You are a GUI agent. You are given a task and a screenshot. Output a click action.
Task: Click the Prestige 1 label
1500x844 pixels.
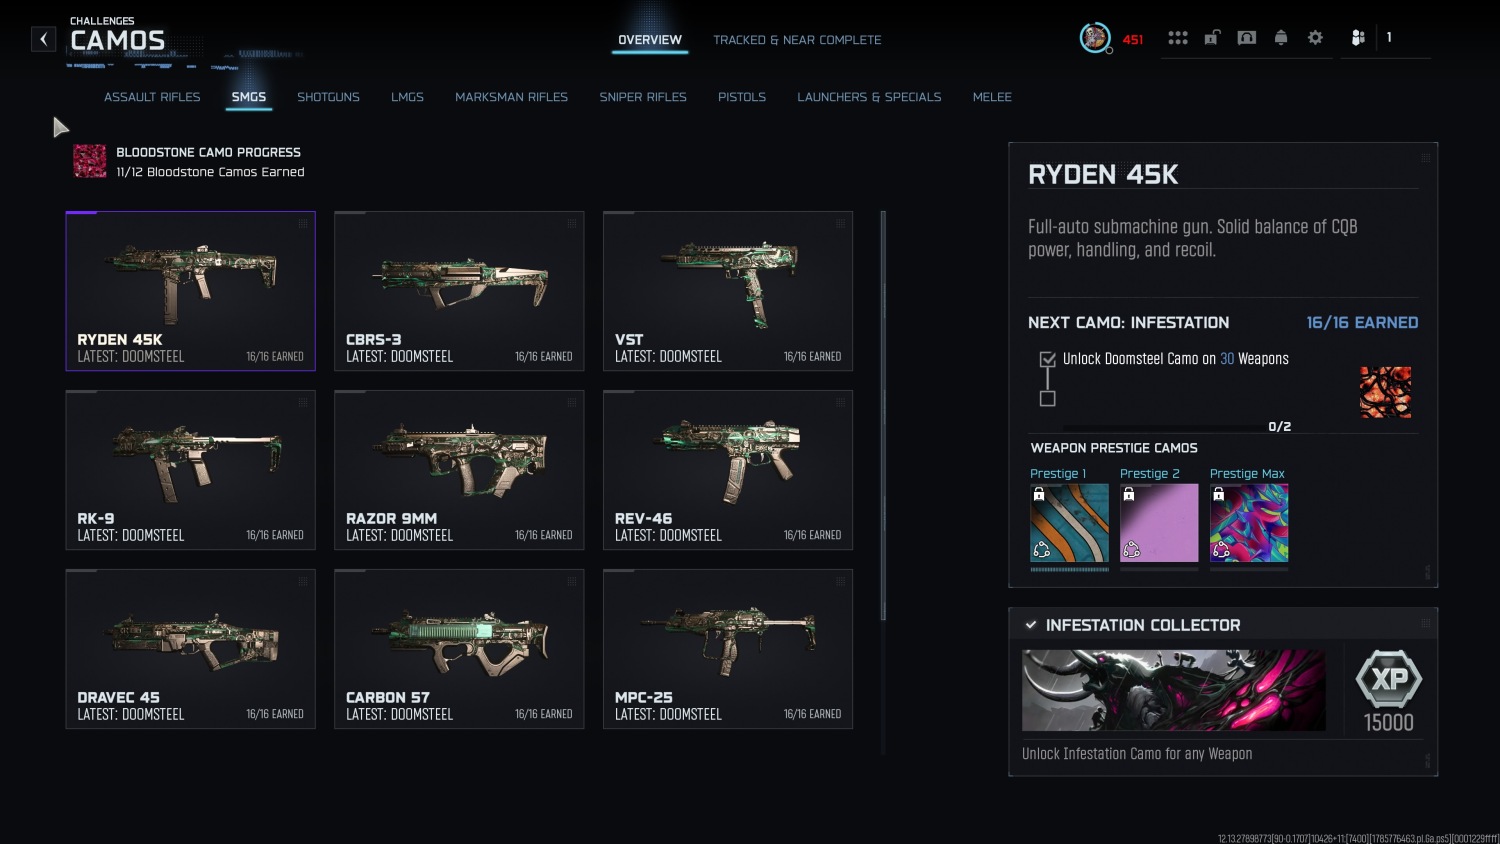1058,474
